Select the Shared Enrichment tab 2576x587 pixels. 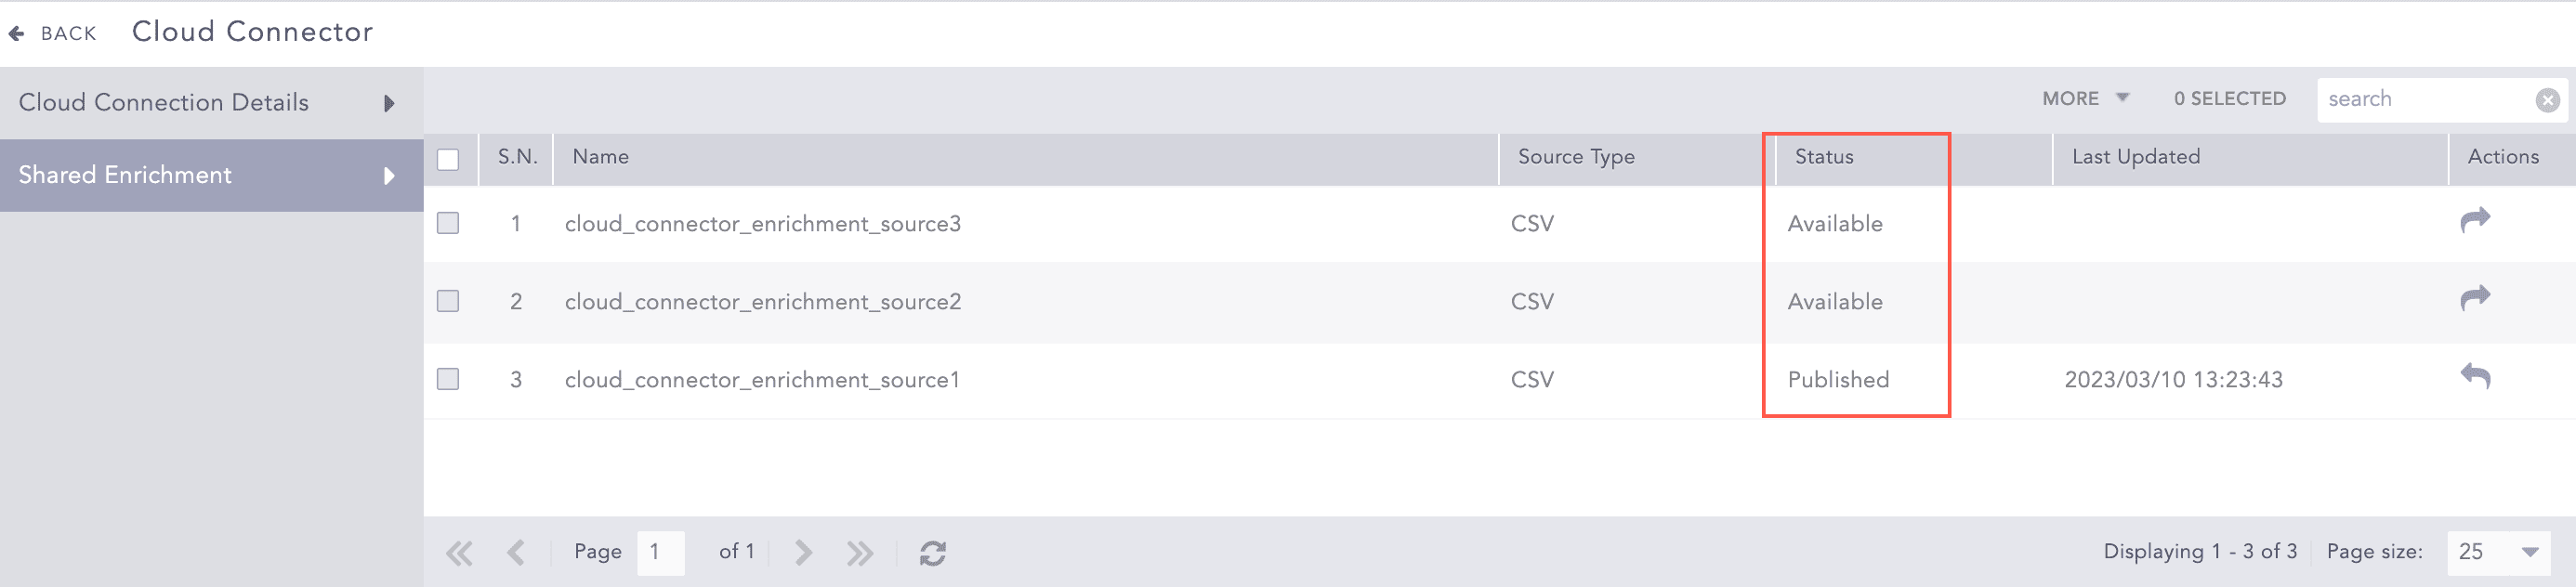point(210,175)
